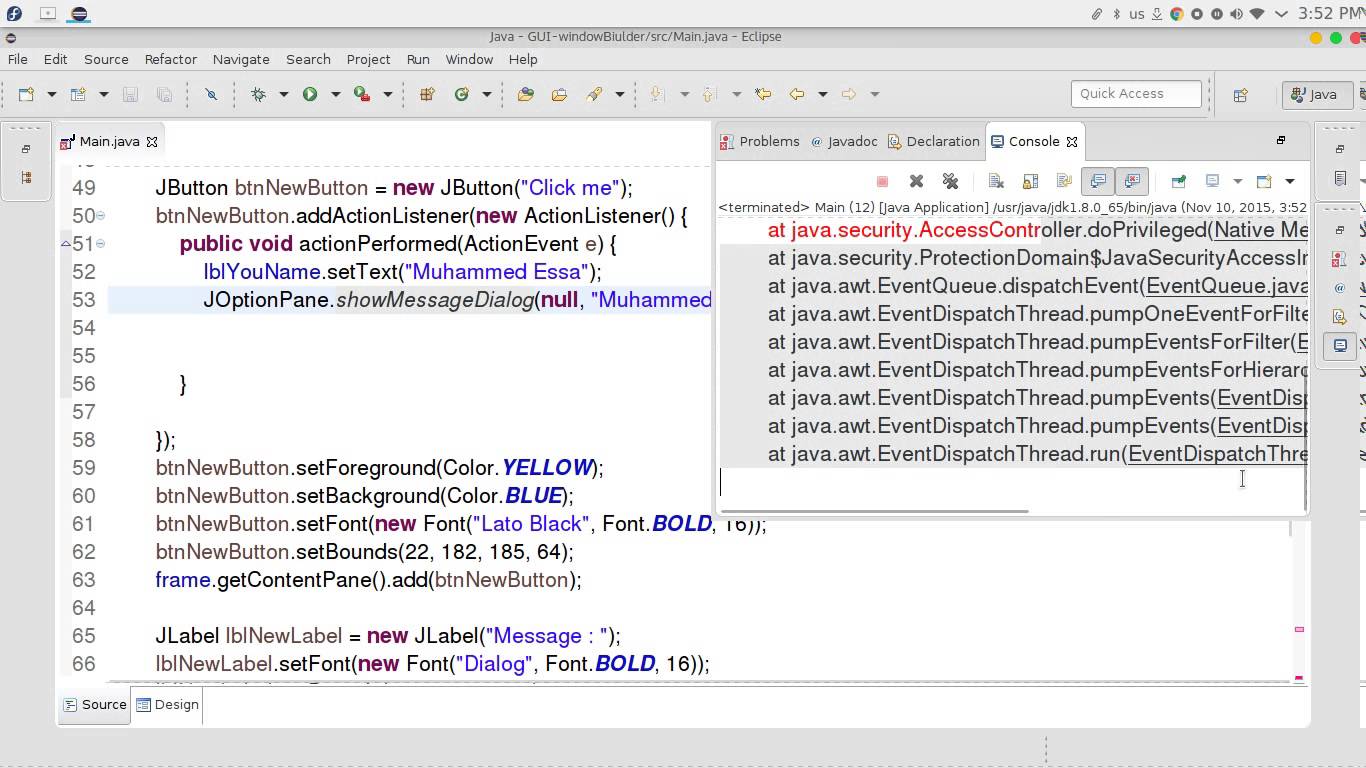Switch to the Problems tab

click(770, 141)
